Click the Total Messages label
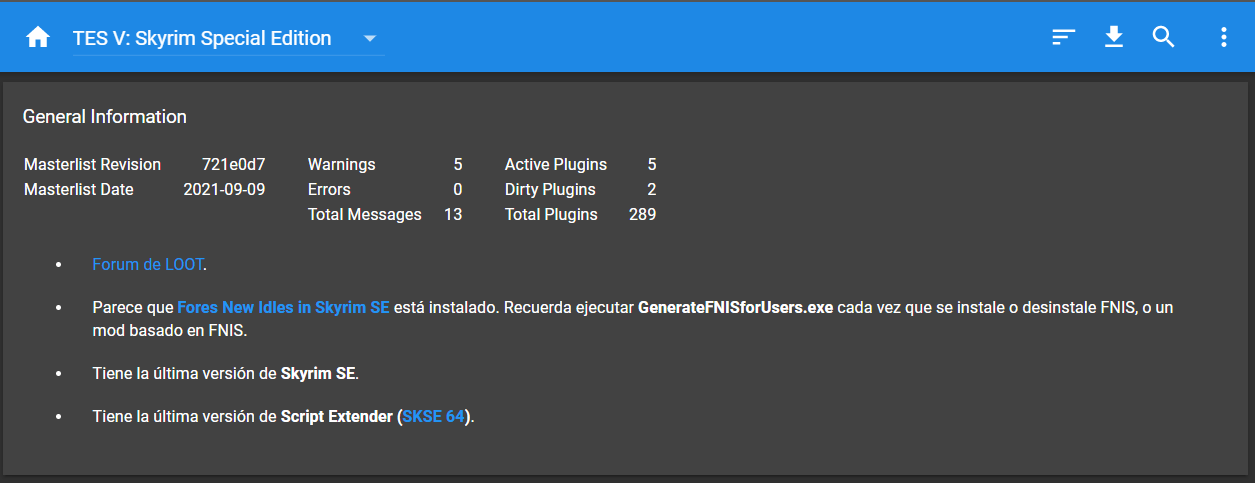1255x483 pixels. (x=365, y=214)
